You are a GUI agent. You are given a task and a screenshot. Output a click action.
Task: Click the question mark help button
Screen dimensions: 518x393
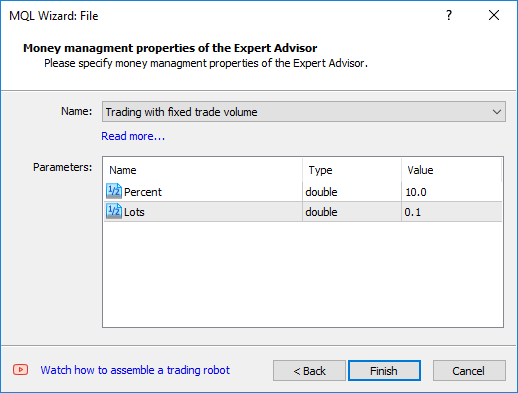click(449, 15)
